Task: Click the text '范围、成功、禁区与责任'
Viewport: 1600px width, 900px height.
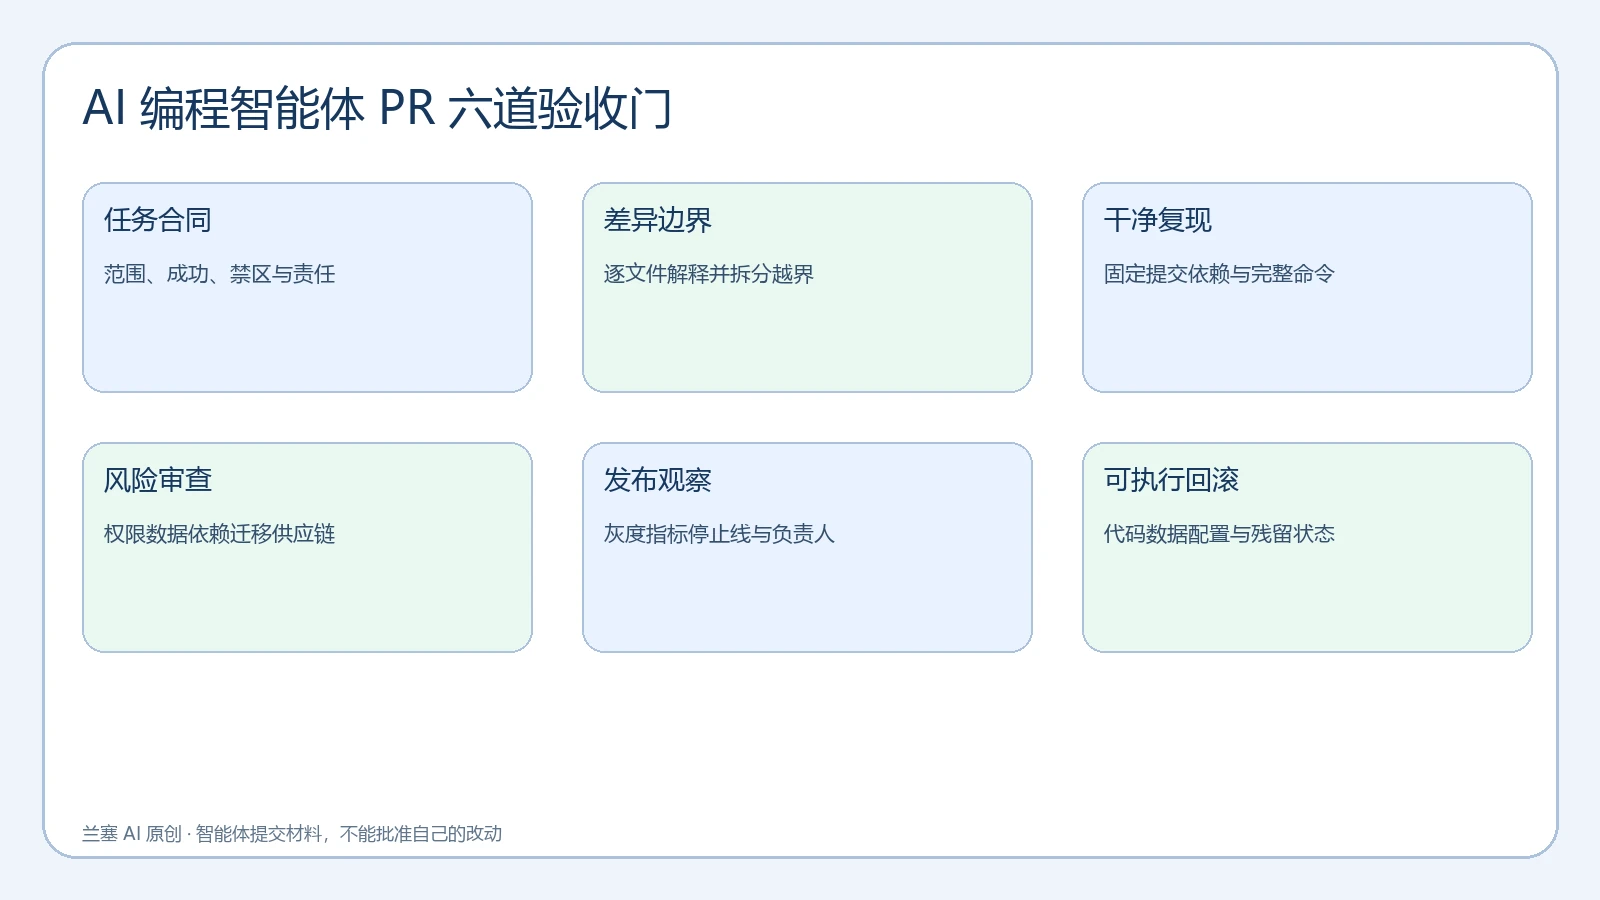Action: click(220, 274)
